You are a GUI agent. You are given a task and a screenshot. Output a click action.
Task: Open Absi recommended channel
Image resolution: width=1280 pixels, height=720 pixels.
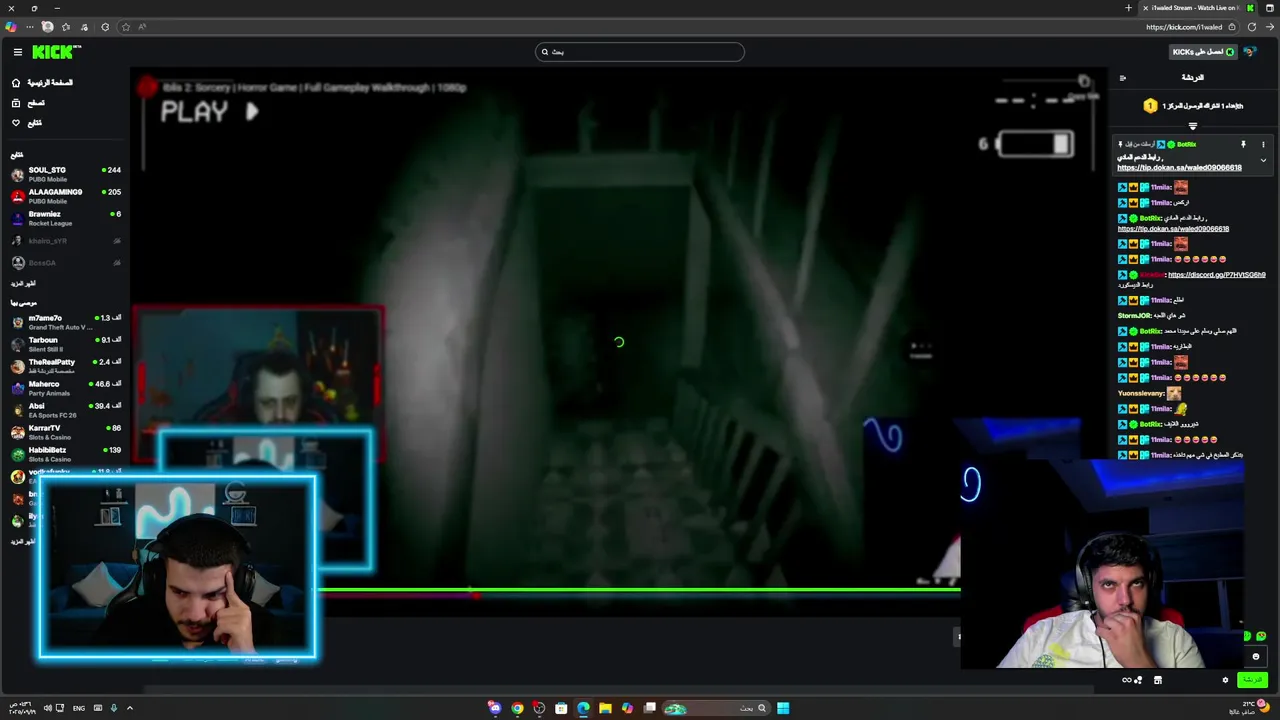[x=66, y=410]
